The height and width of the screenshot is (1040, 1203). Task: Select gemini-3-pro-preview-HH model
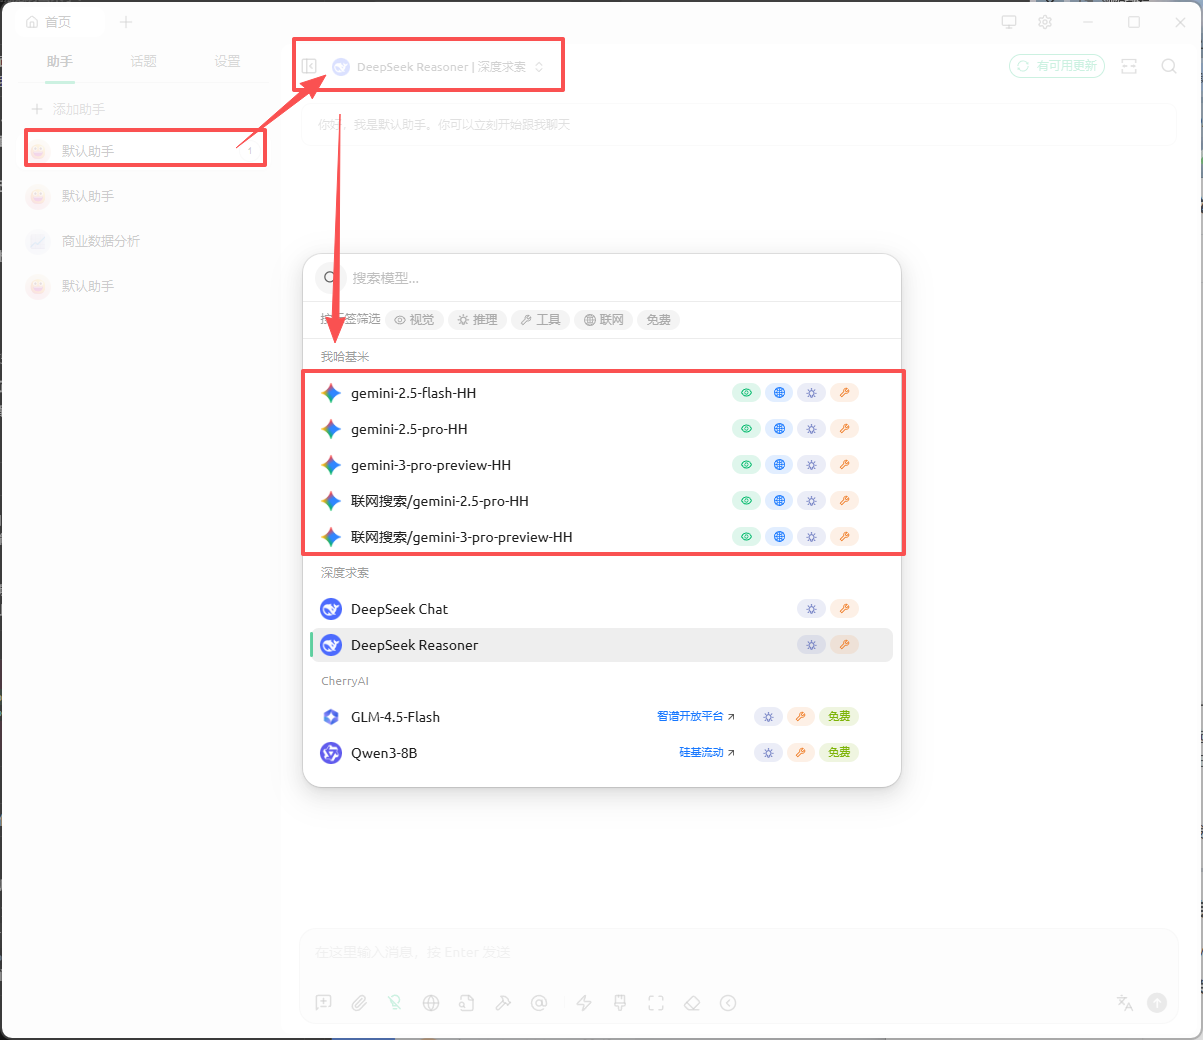tap(431, 465)
